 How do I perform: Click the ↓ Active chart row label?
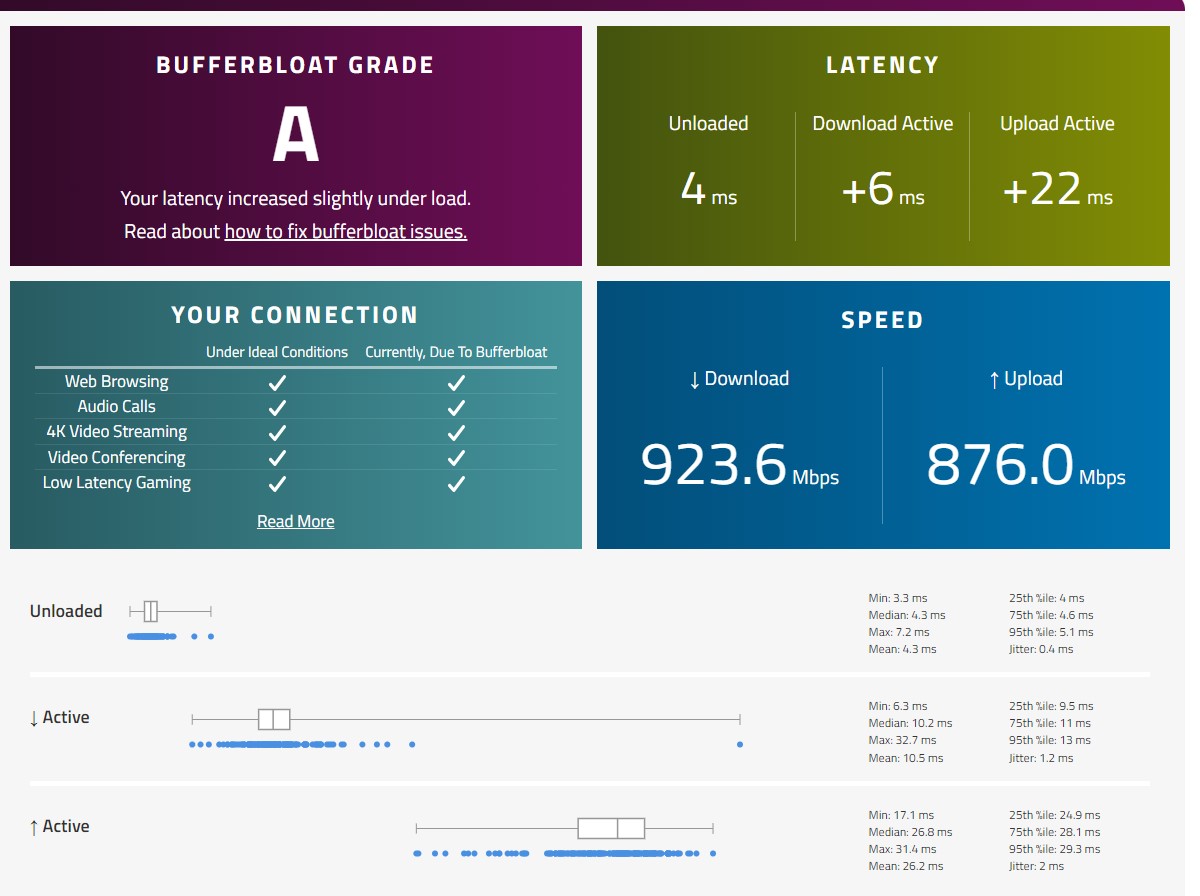click(x=60, y=718)
